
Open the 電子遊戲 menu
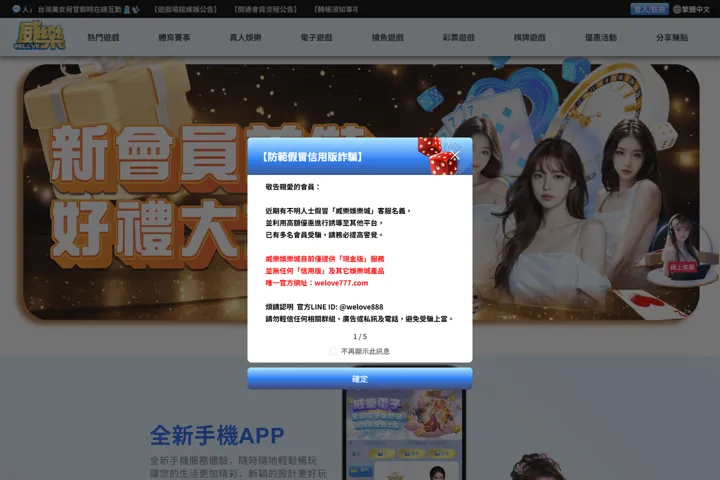(x=316, y=38)
